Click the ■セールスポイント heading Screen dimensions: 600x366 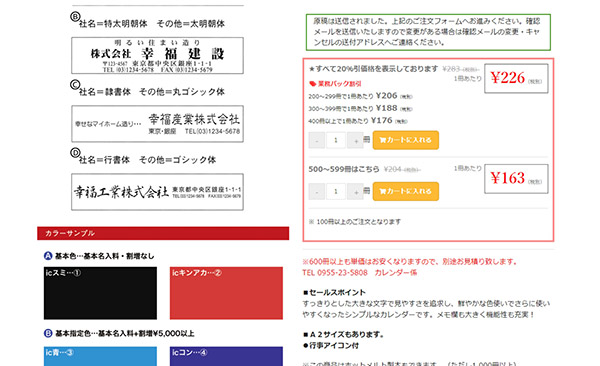pyautogui.click(x=334, y=292)
